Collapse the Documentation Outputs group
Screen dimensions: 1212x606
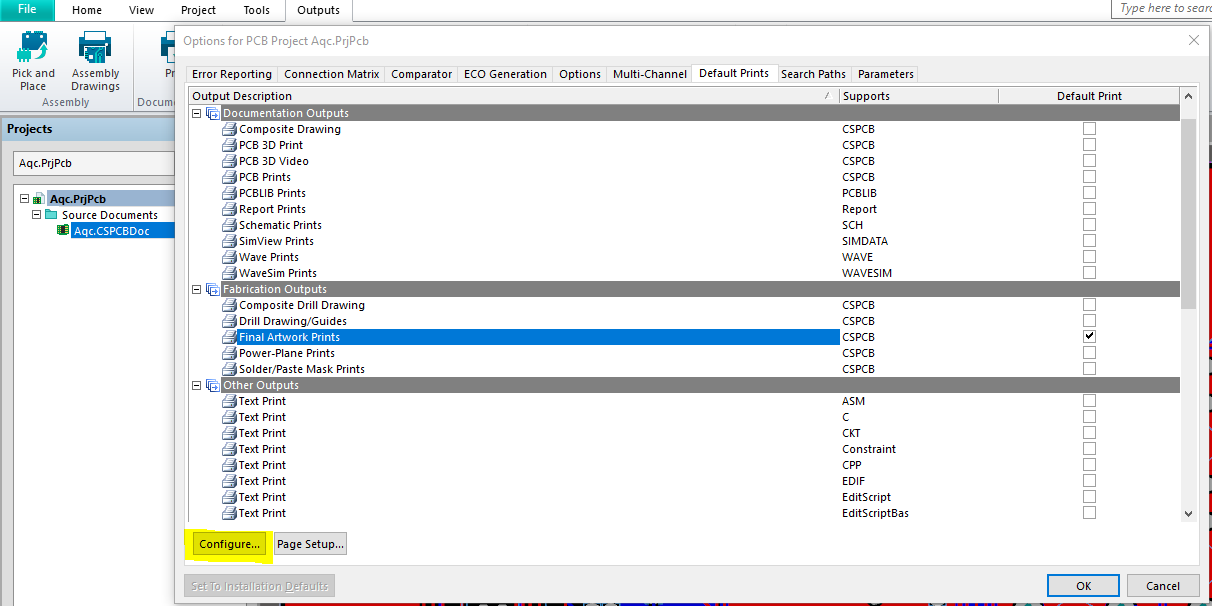197,113
